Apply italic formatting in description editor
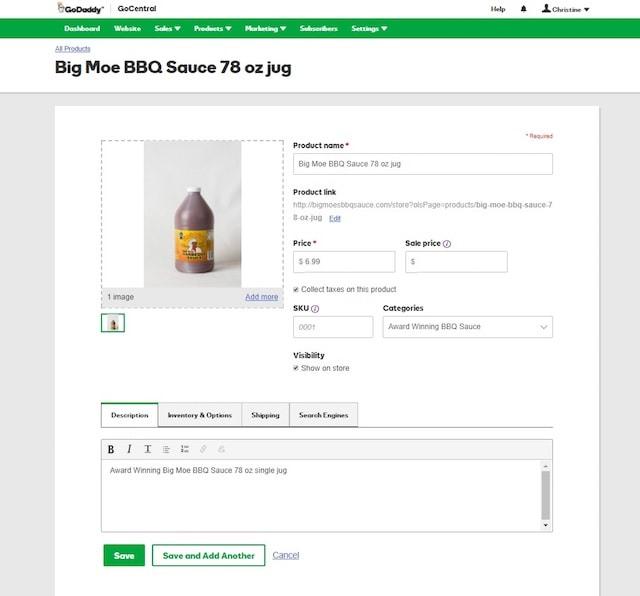Viewport: 640px width, 596px height. [129, 449]
